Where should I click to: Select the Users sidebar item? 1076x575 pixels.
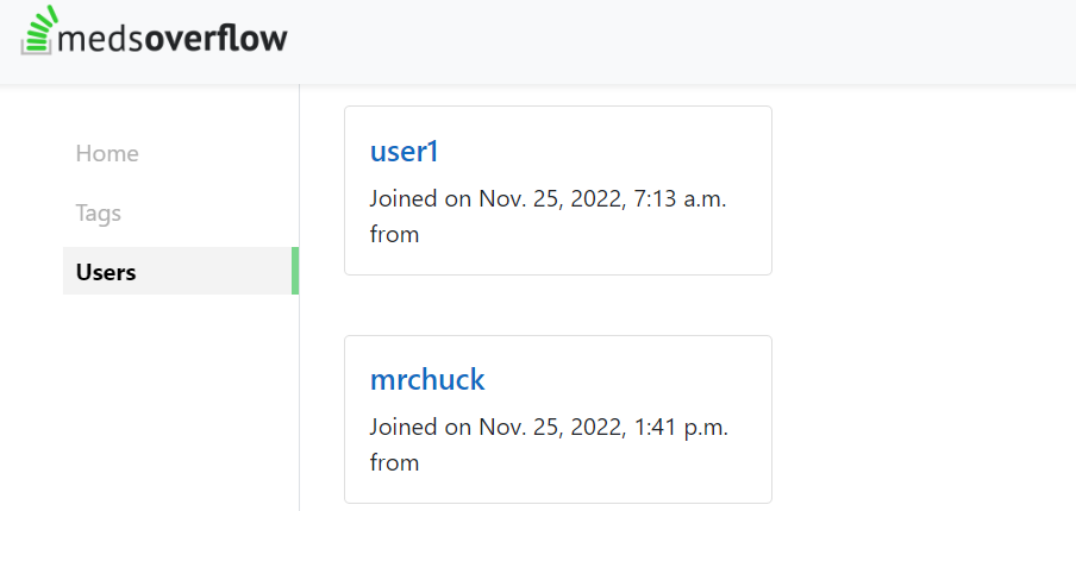(180, 271)
